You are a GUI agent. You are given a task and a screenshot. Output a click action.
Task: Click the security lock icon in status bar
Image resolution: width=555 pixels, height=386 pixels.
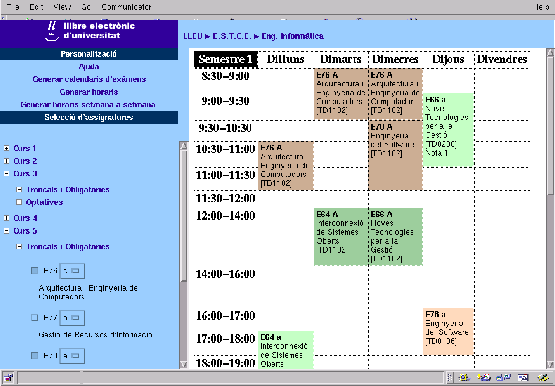click(x=8, y=378)
